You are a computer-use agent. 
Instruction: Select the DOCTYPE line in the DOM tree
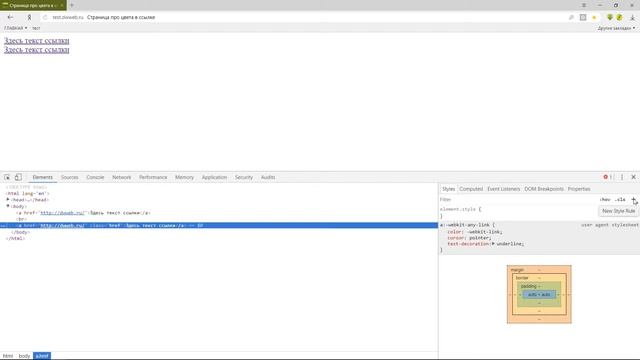[x=26, y=187]
